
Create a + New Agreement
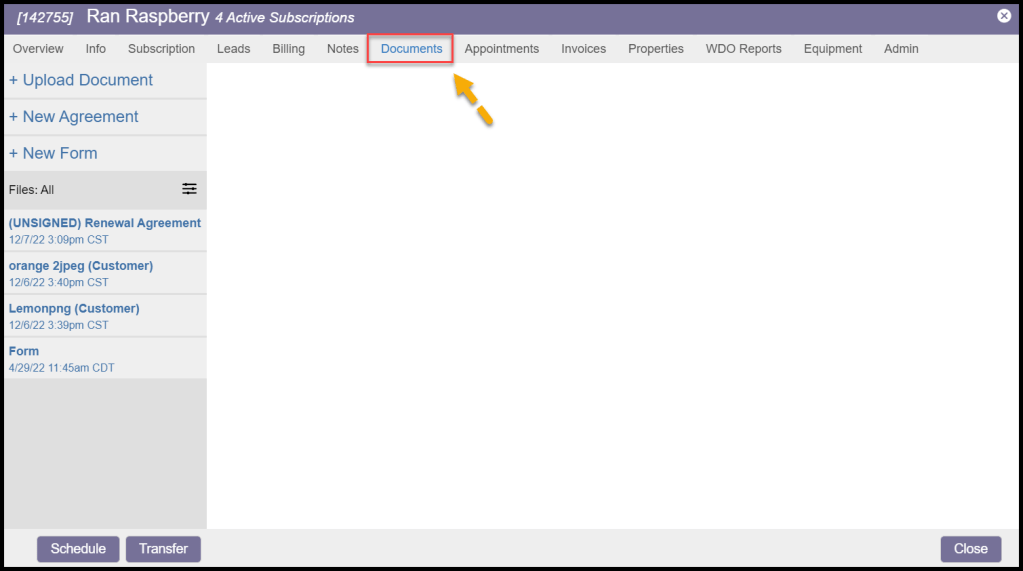(74, 117)
